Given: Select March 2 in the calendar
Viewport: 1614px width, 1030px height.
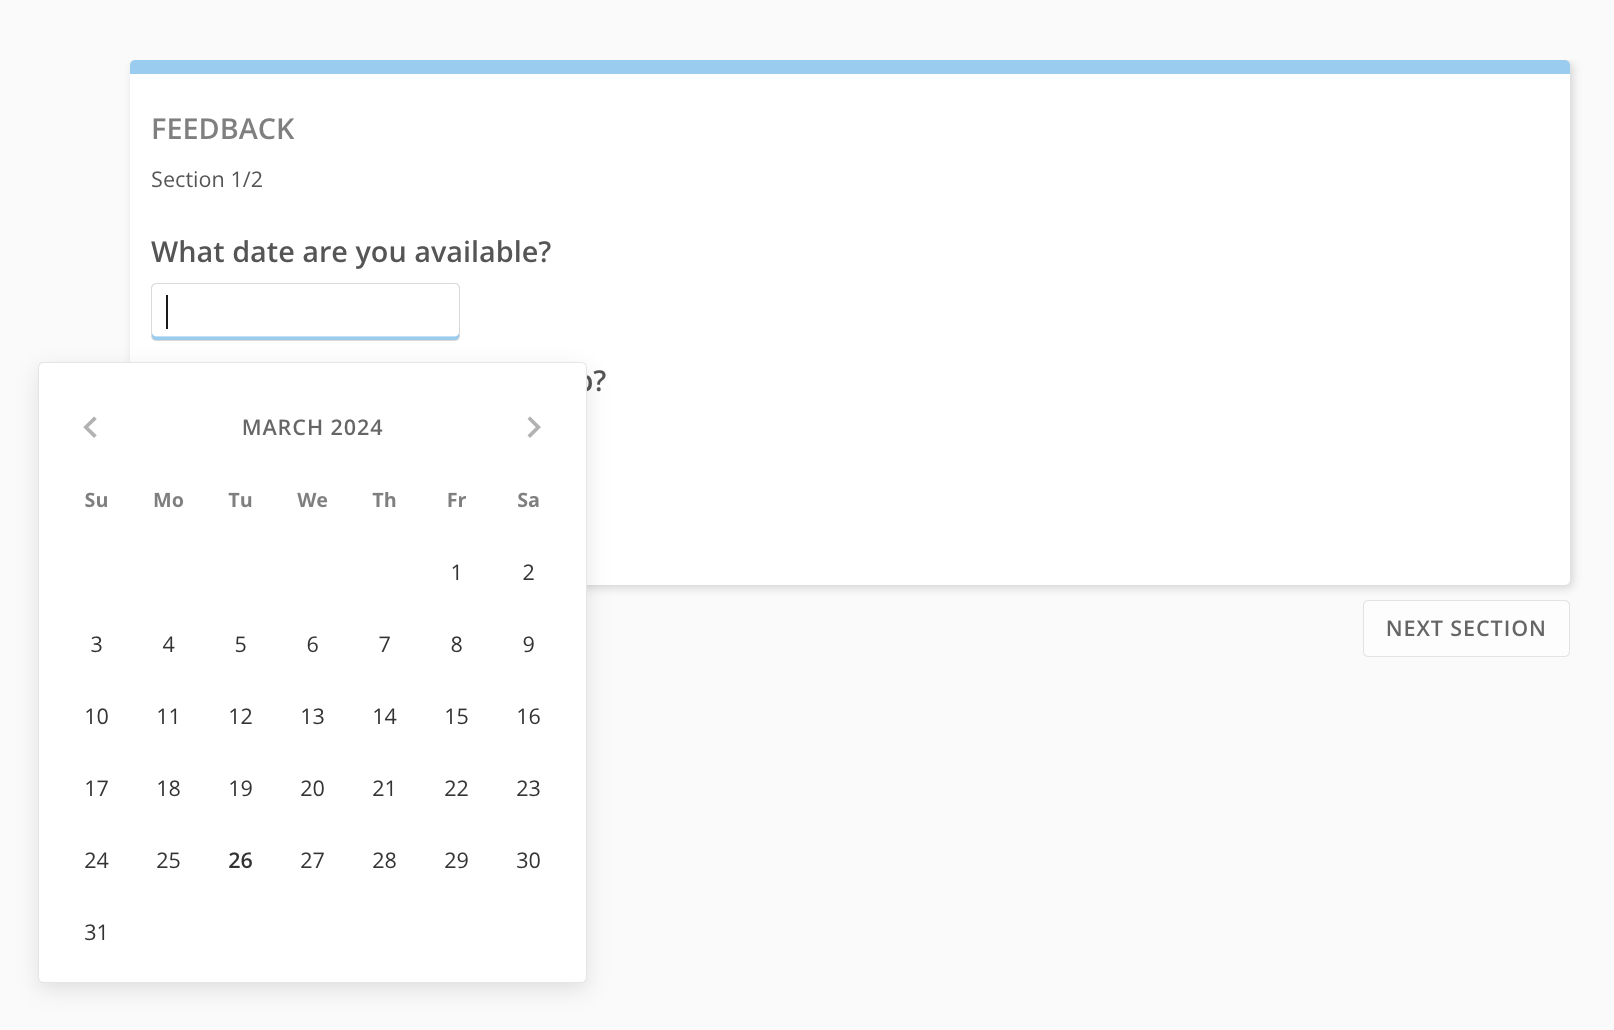Looking at the screenshot, I should pyautogui.click(x=528, y=572).
